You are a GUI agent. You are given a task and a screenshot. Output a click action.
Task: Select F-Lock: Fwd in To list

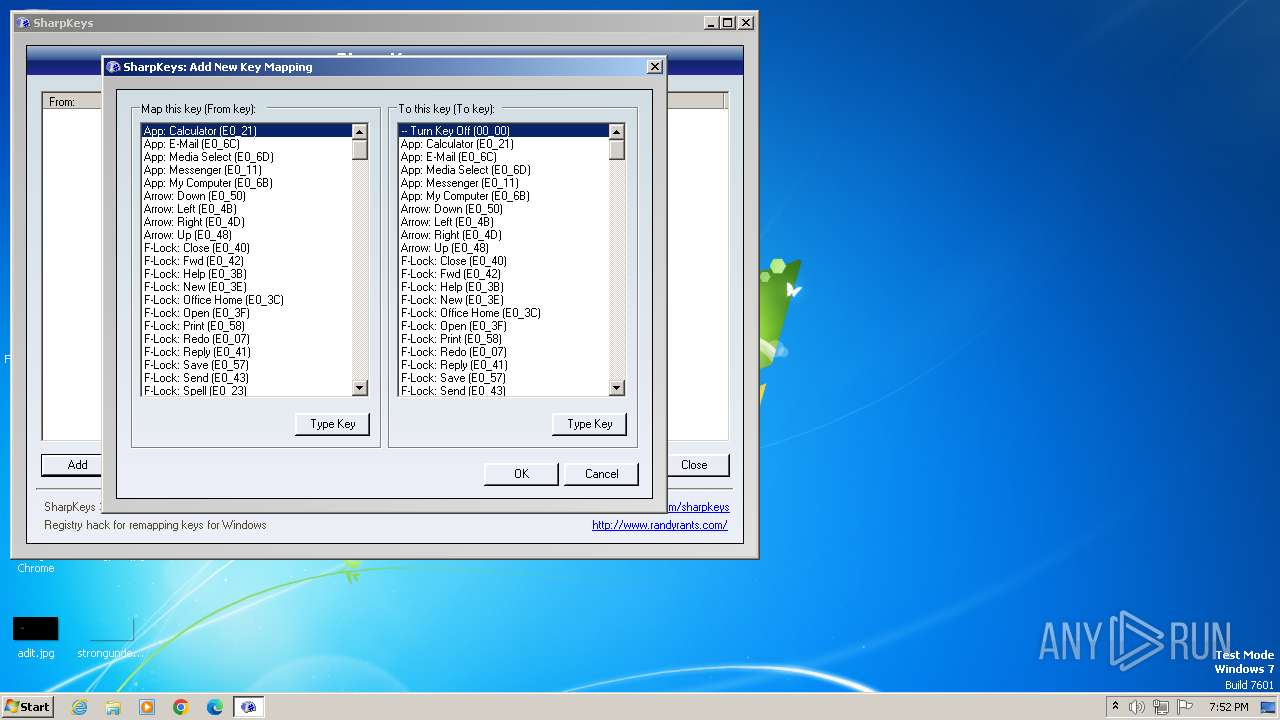click(x=504, y=274)
